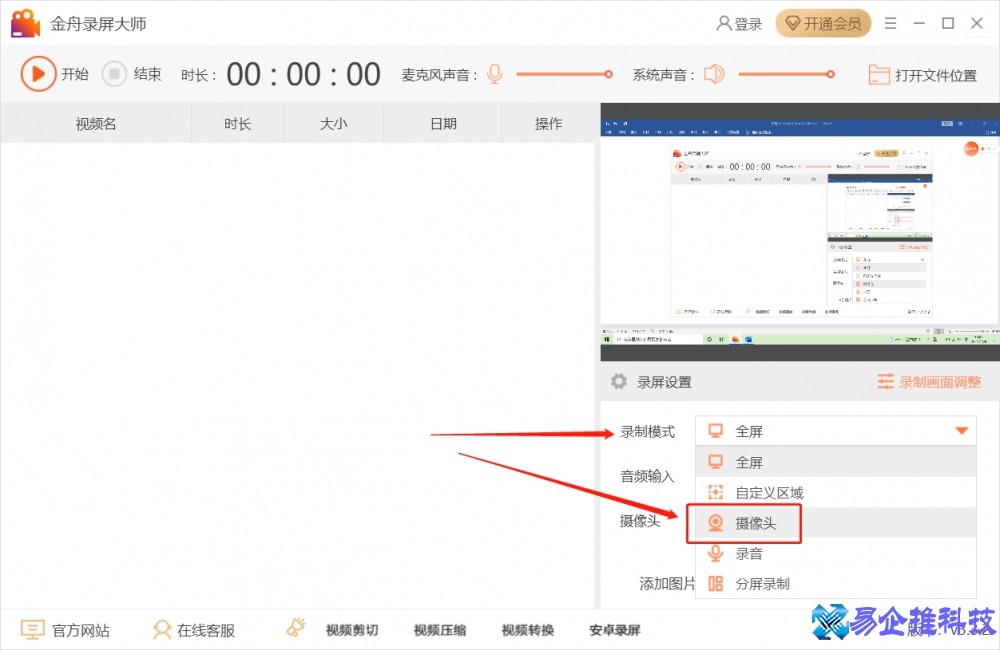Click the 安卓录屏 icon
Viewport: 1000px width, 650px height.
pos(615,630)
